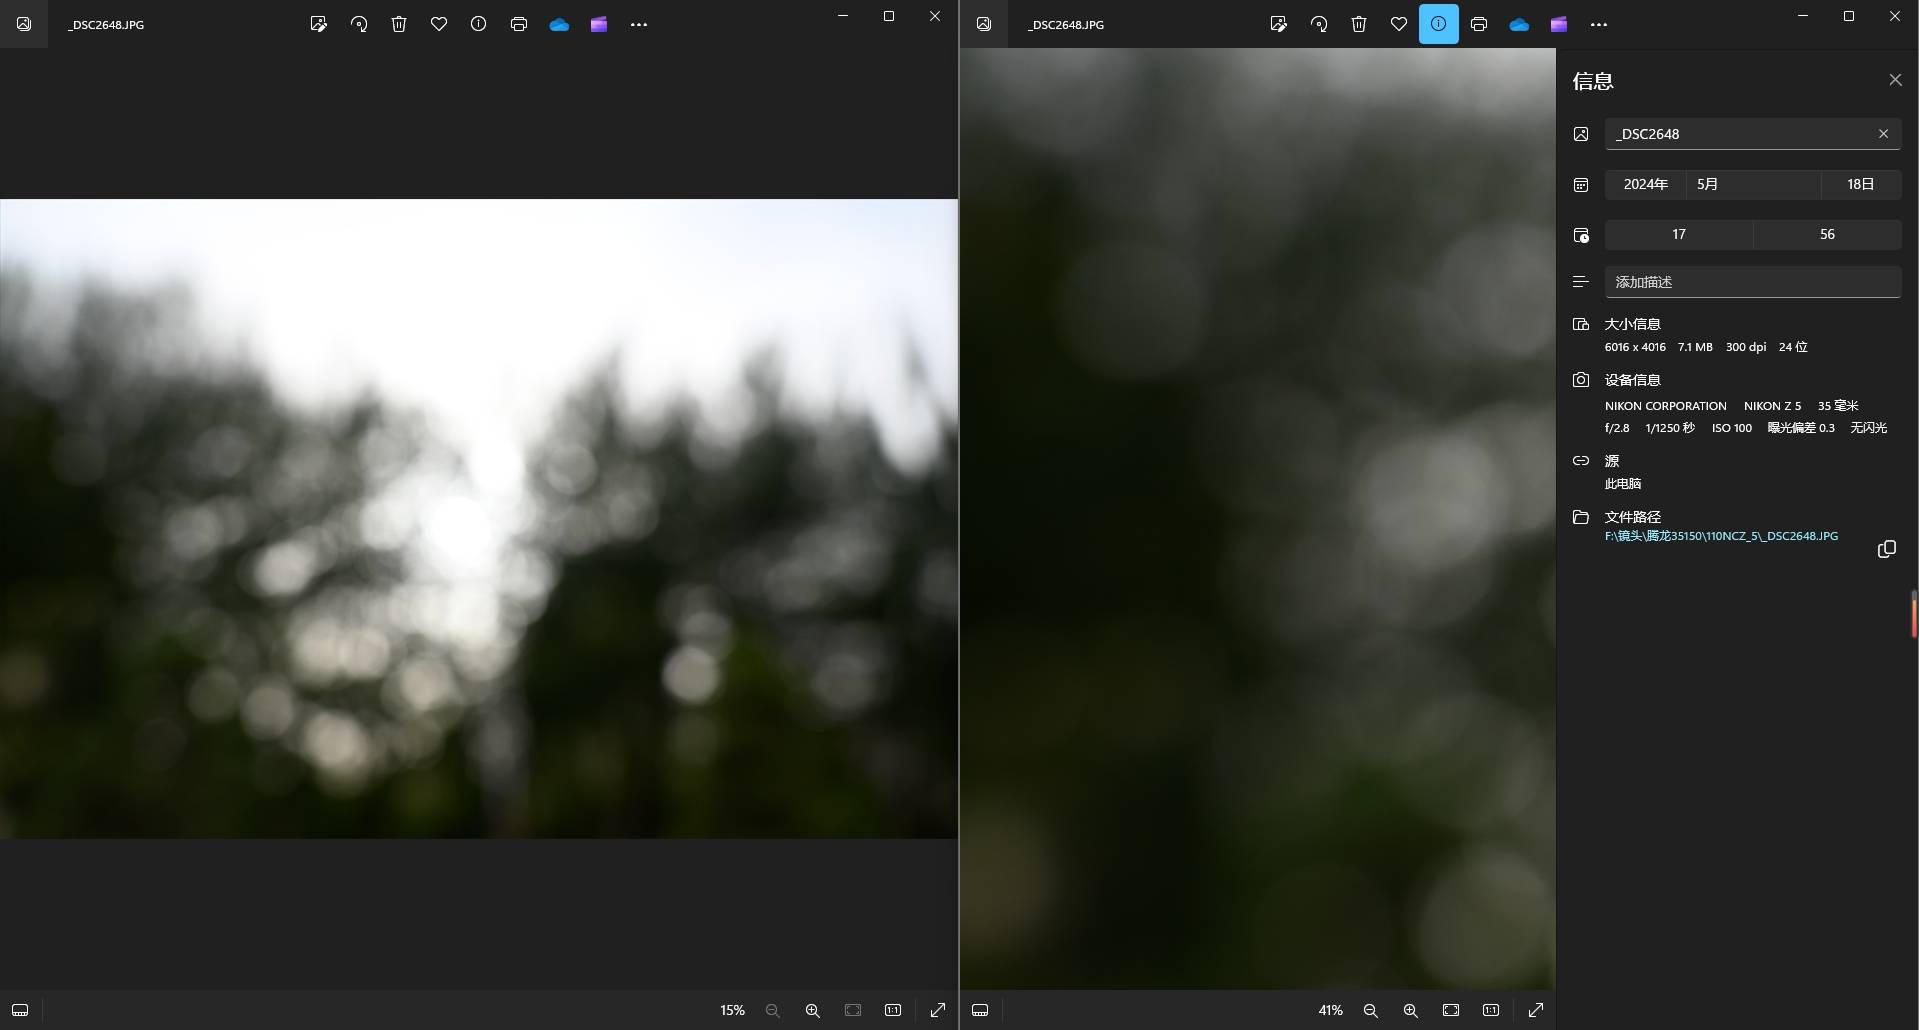Open Clipchamp icon in right window toolbar
The height and width of the screenshot is (1030, 1919).
coord(1559,24)
